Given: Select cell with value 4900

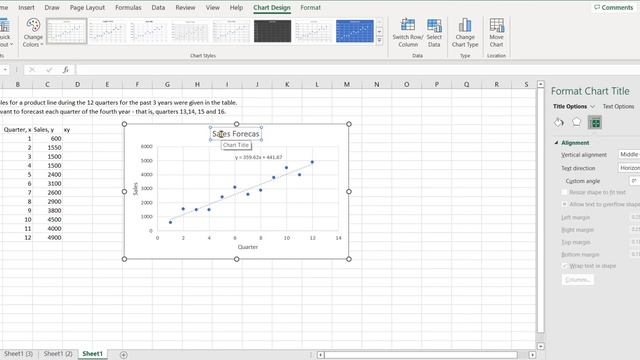Looking at the screenshot, I should click(x=47, y=238).
